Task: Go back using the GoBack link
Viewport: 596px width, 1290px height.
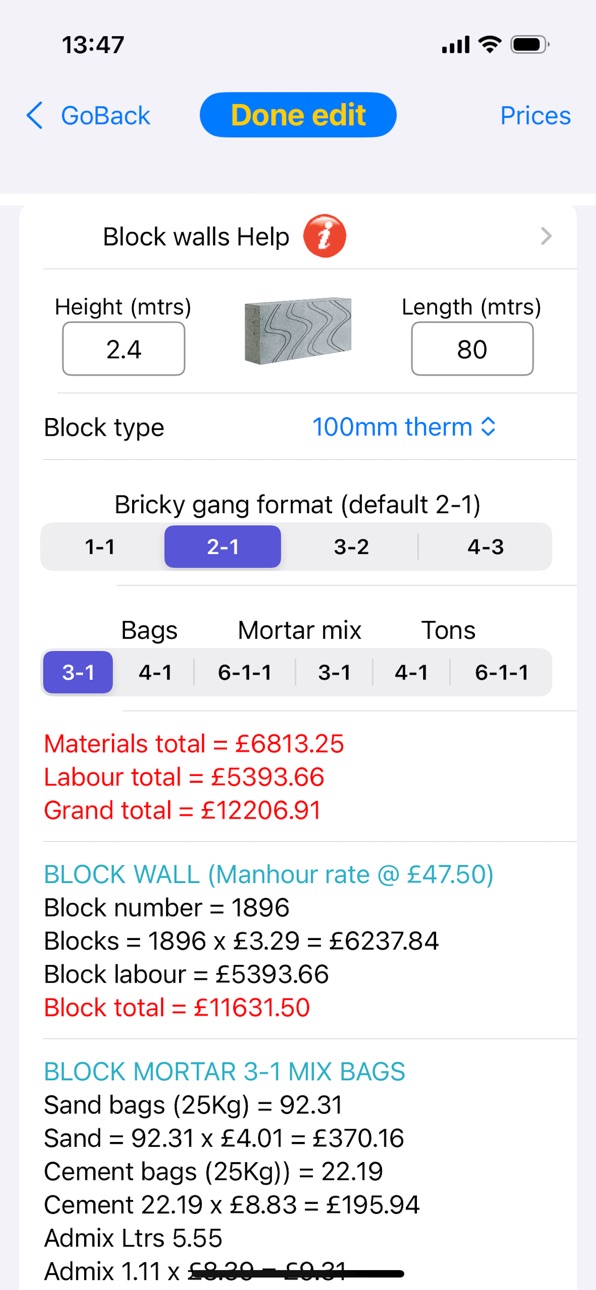Action: coord(105,116)
